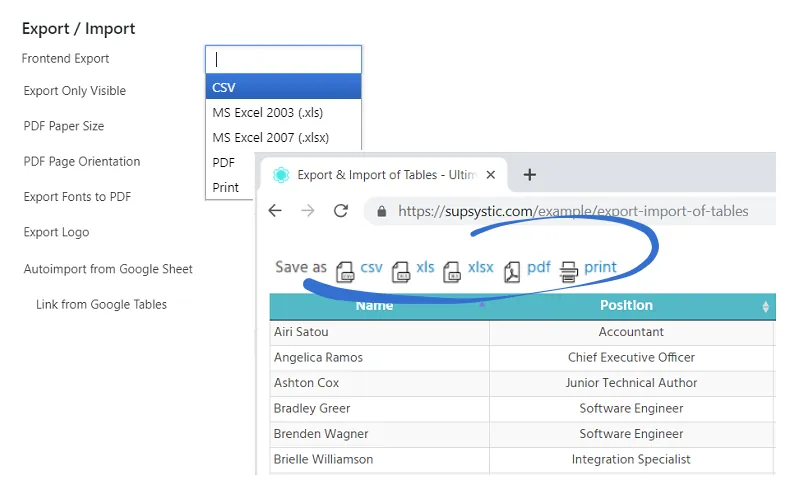The image size is (800, 500).
Task: Click the padlock site security icon
Action: pos(381,211)
